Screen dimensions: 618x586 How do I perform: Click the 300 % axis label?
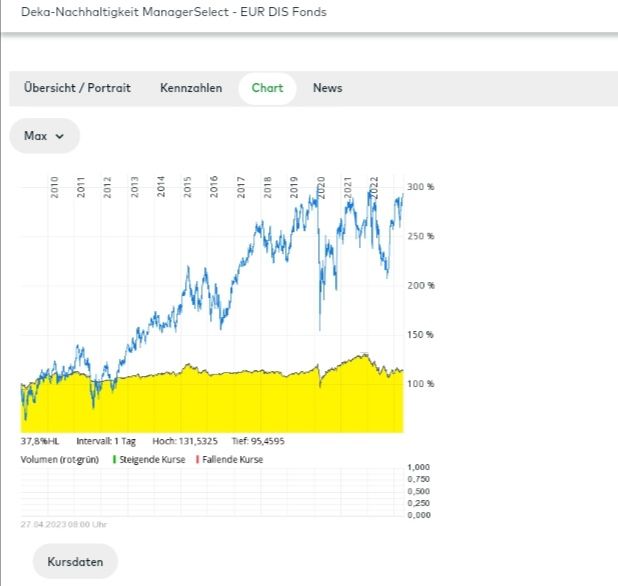click(x=419, y=187)
